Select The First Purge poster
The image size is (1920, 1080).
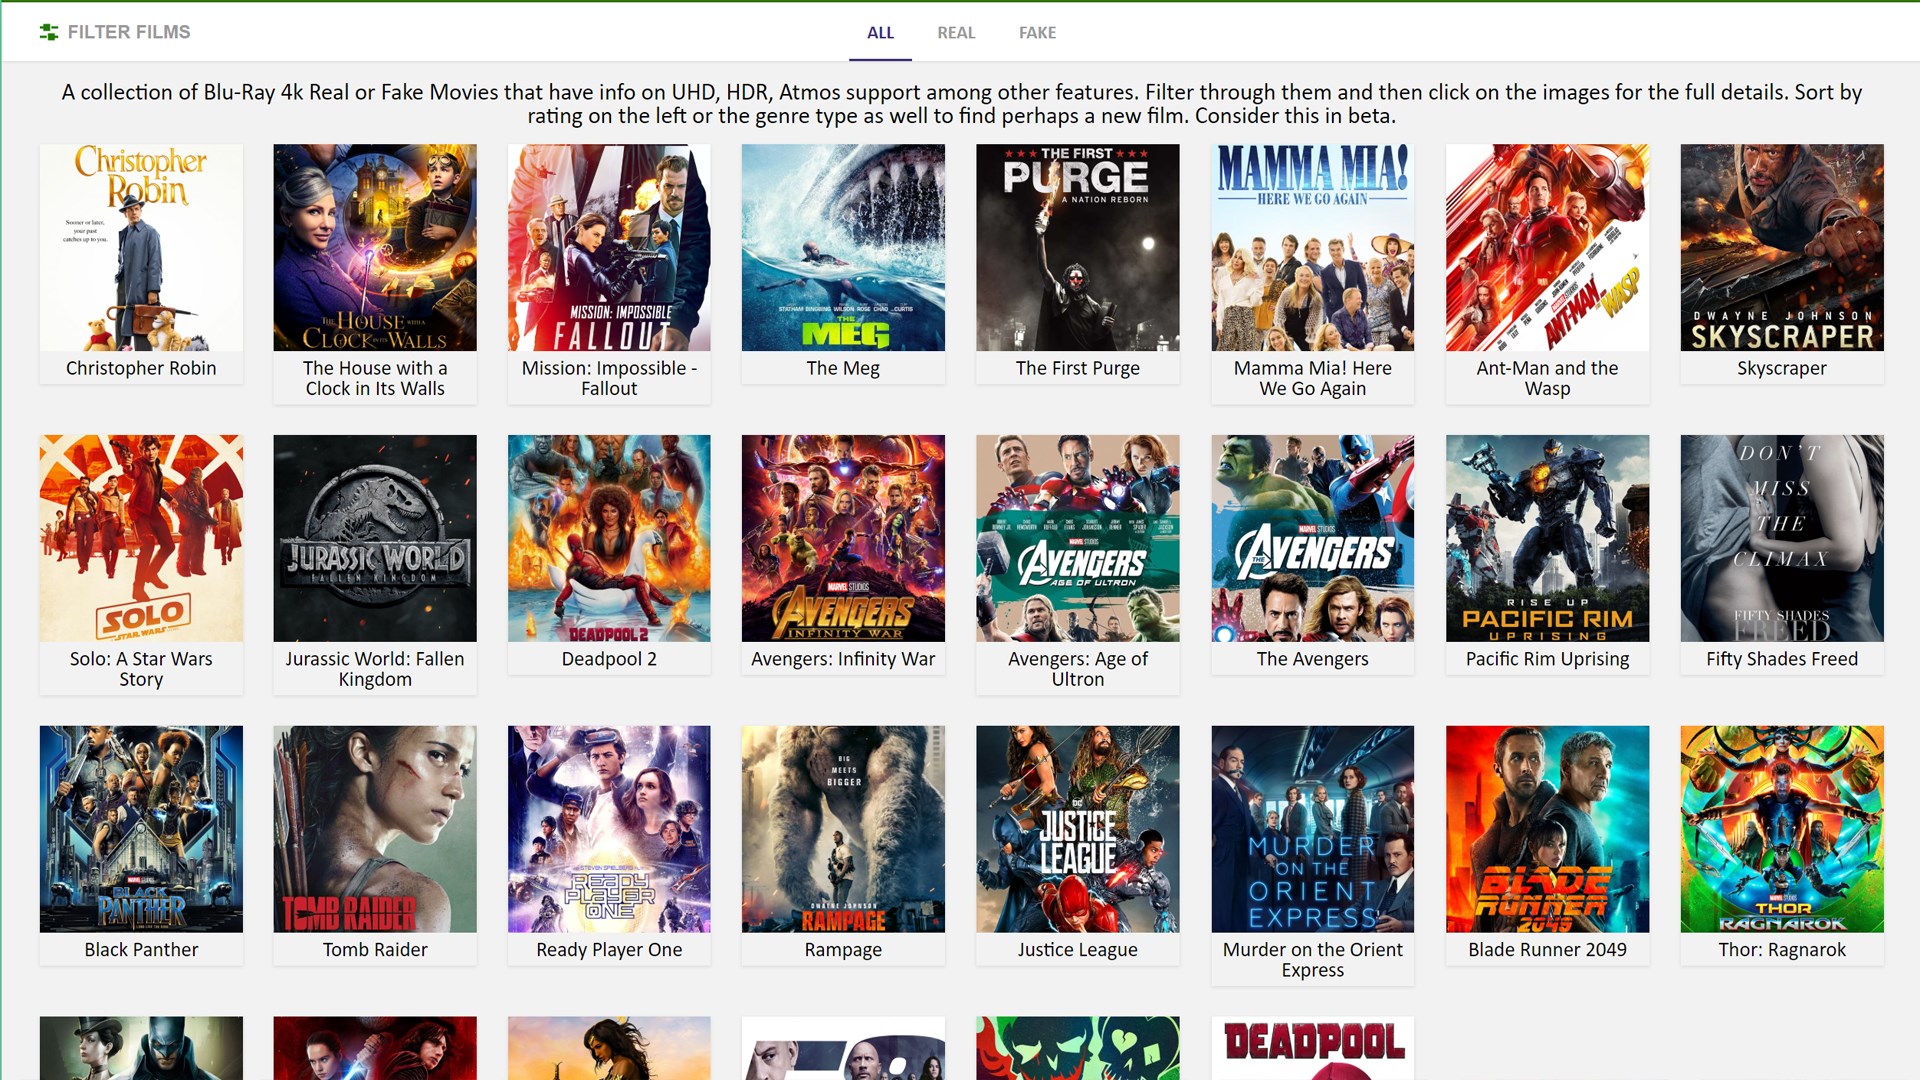1077,247
